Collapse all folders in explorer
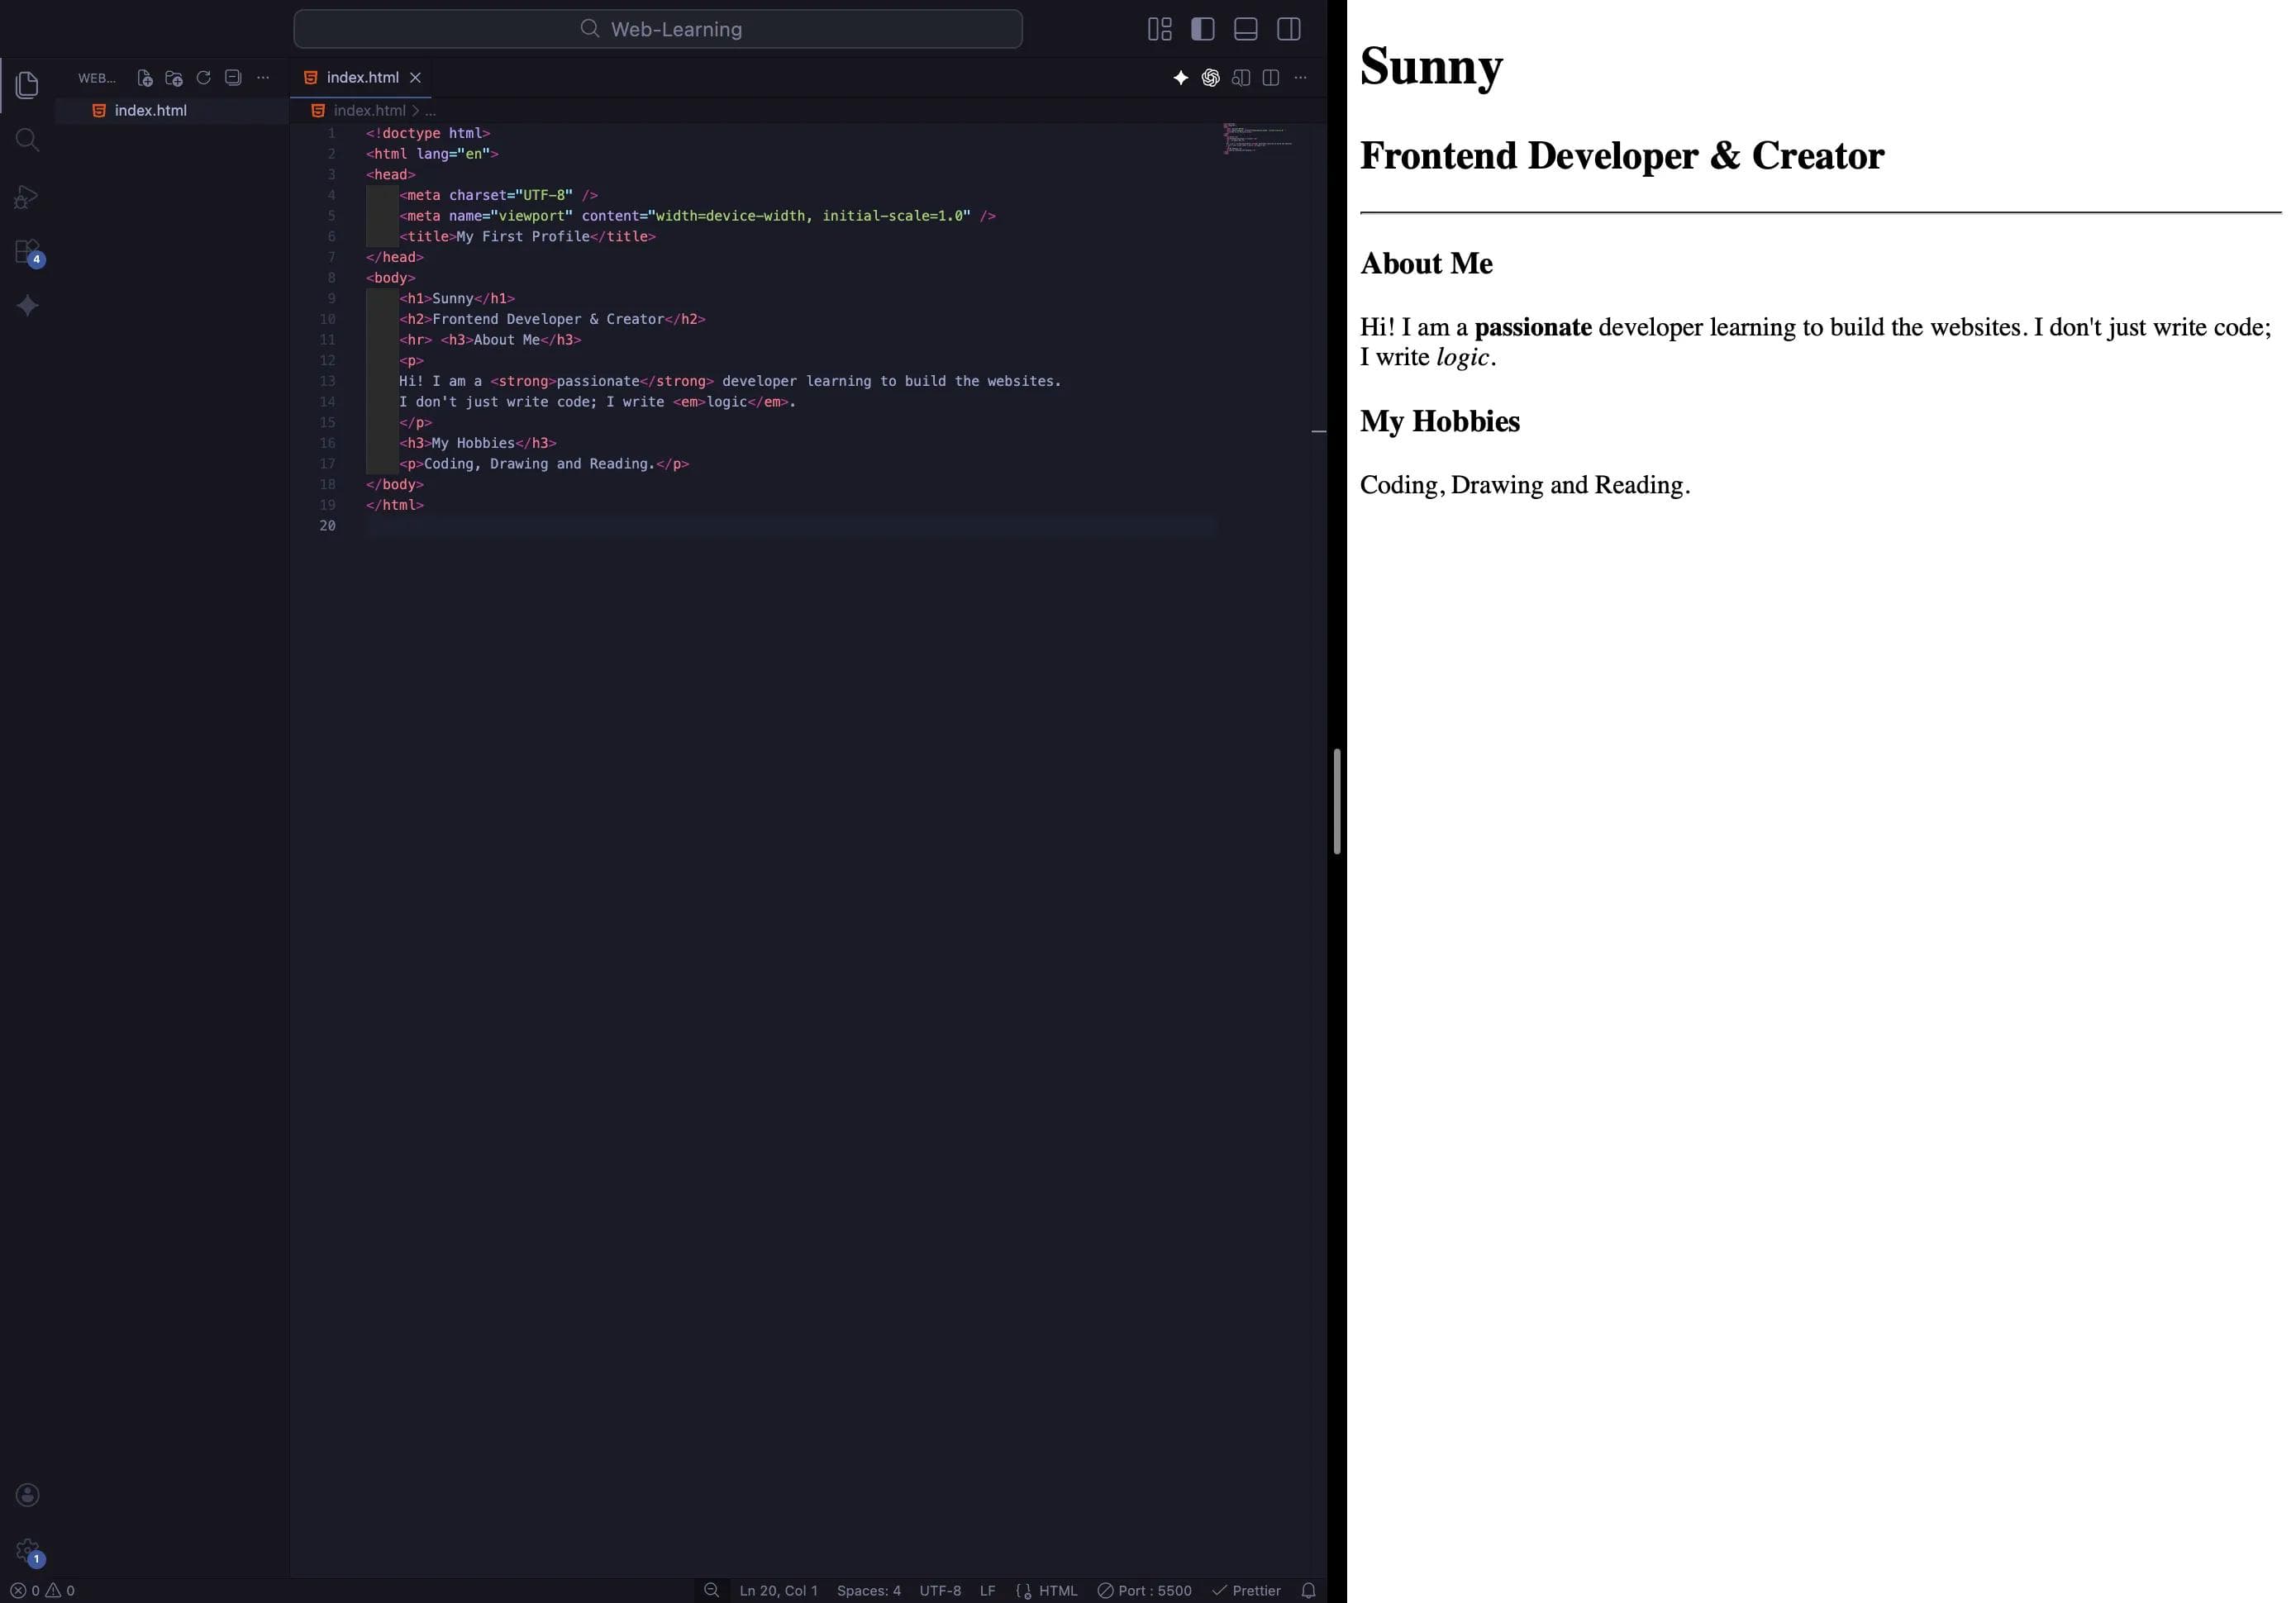 tap(233, 78)
